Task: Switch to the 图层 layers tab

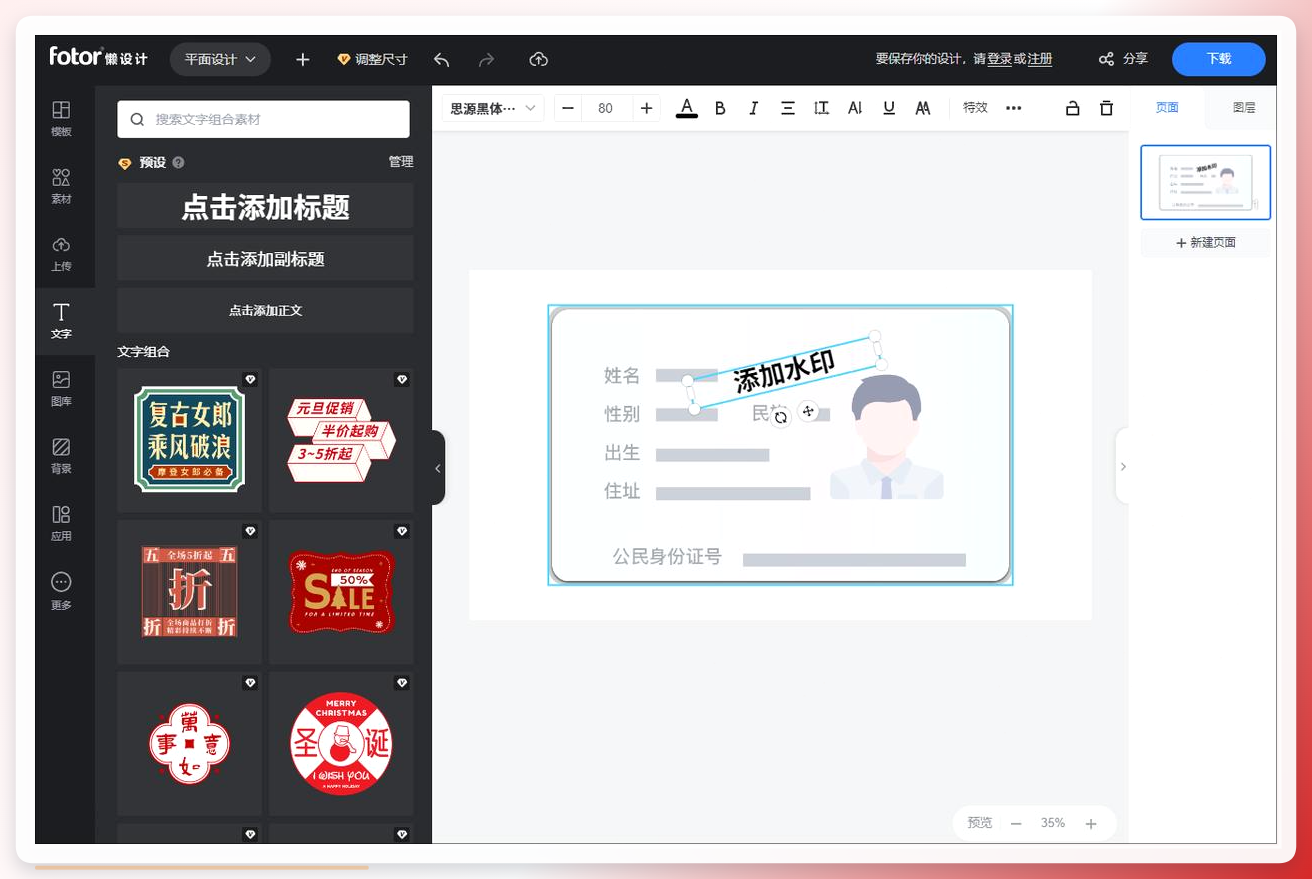Action: (x=1244, y=108)
